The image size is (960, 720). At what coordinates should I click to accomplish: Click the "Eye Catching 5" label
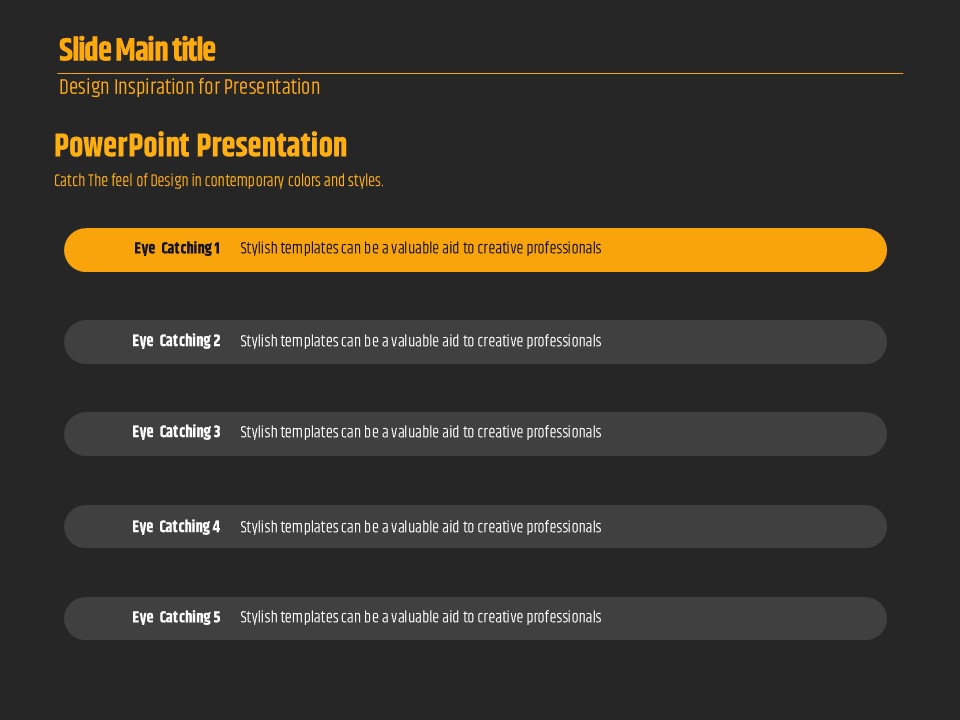point(176,618)
